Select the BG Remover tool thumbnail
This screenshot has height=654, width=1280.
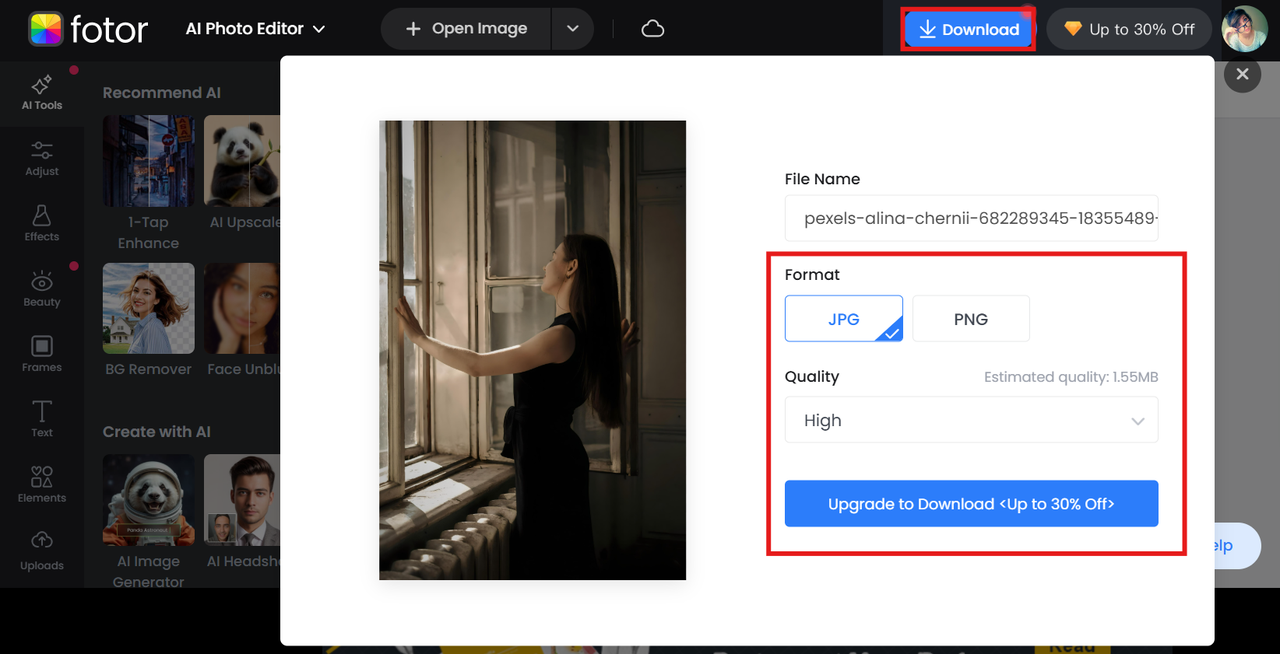[x=149, y=308]
